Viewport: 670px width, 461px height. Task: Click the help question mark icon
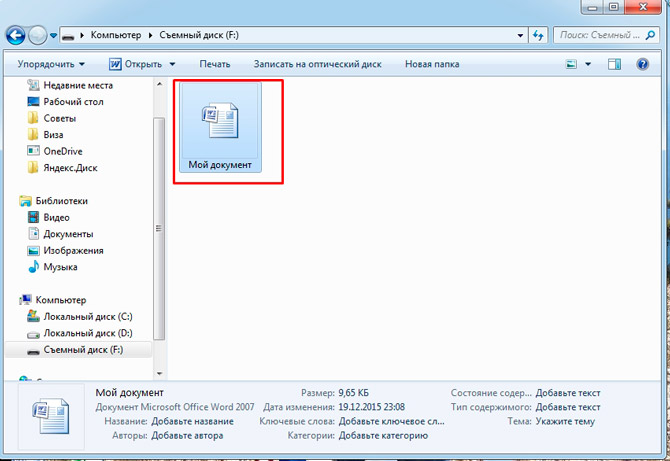coord(644,64)
